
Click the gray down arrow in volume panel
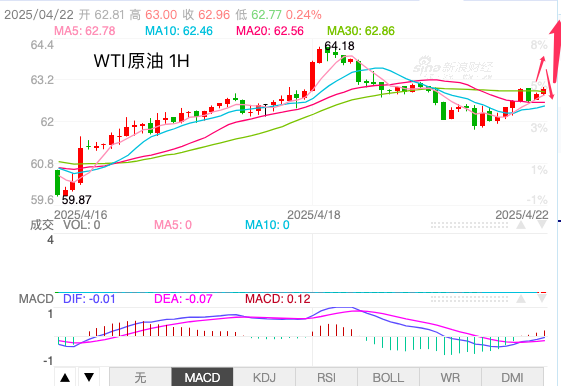tap(542, 225)
